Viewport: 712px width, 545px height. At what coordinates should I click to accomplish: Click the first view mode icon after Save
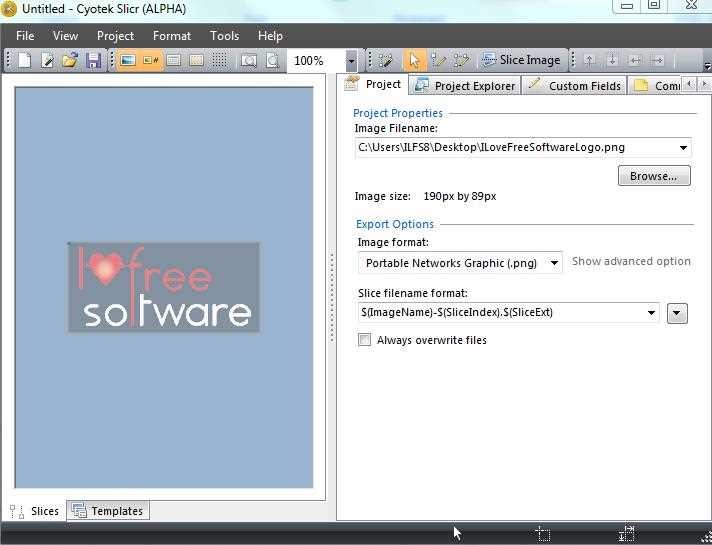click(x=127, y=61)
